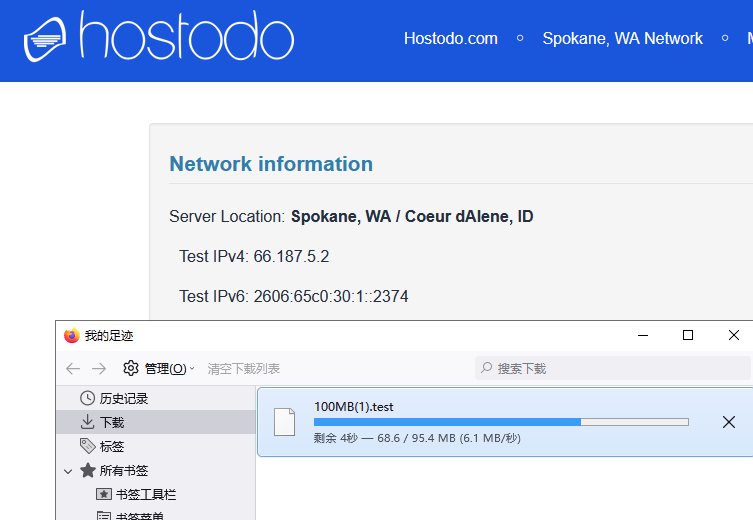Maximize the 我的足迹 Library window
The image size is (753, 520).
688,335
